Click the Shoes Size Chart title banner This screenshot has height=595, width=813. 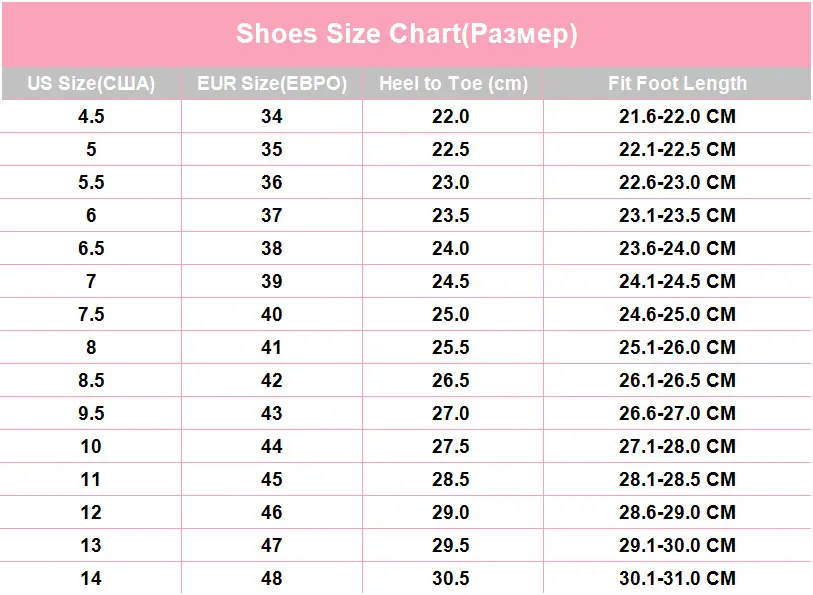point(406,34)
